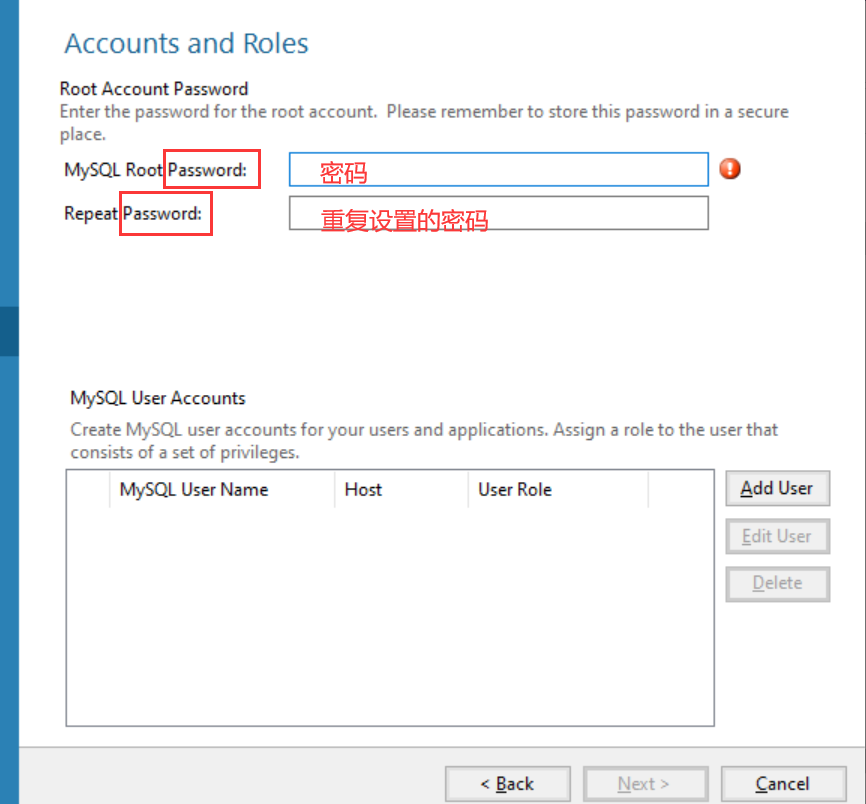The height and width of the screenshot is (804, 866).
Task: Select the User Role column header
Action: pos(558,489)
